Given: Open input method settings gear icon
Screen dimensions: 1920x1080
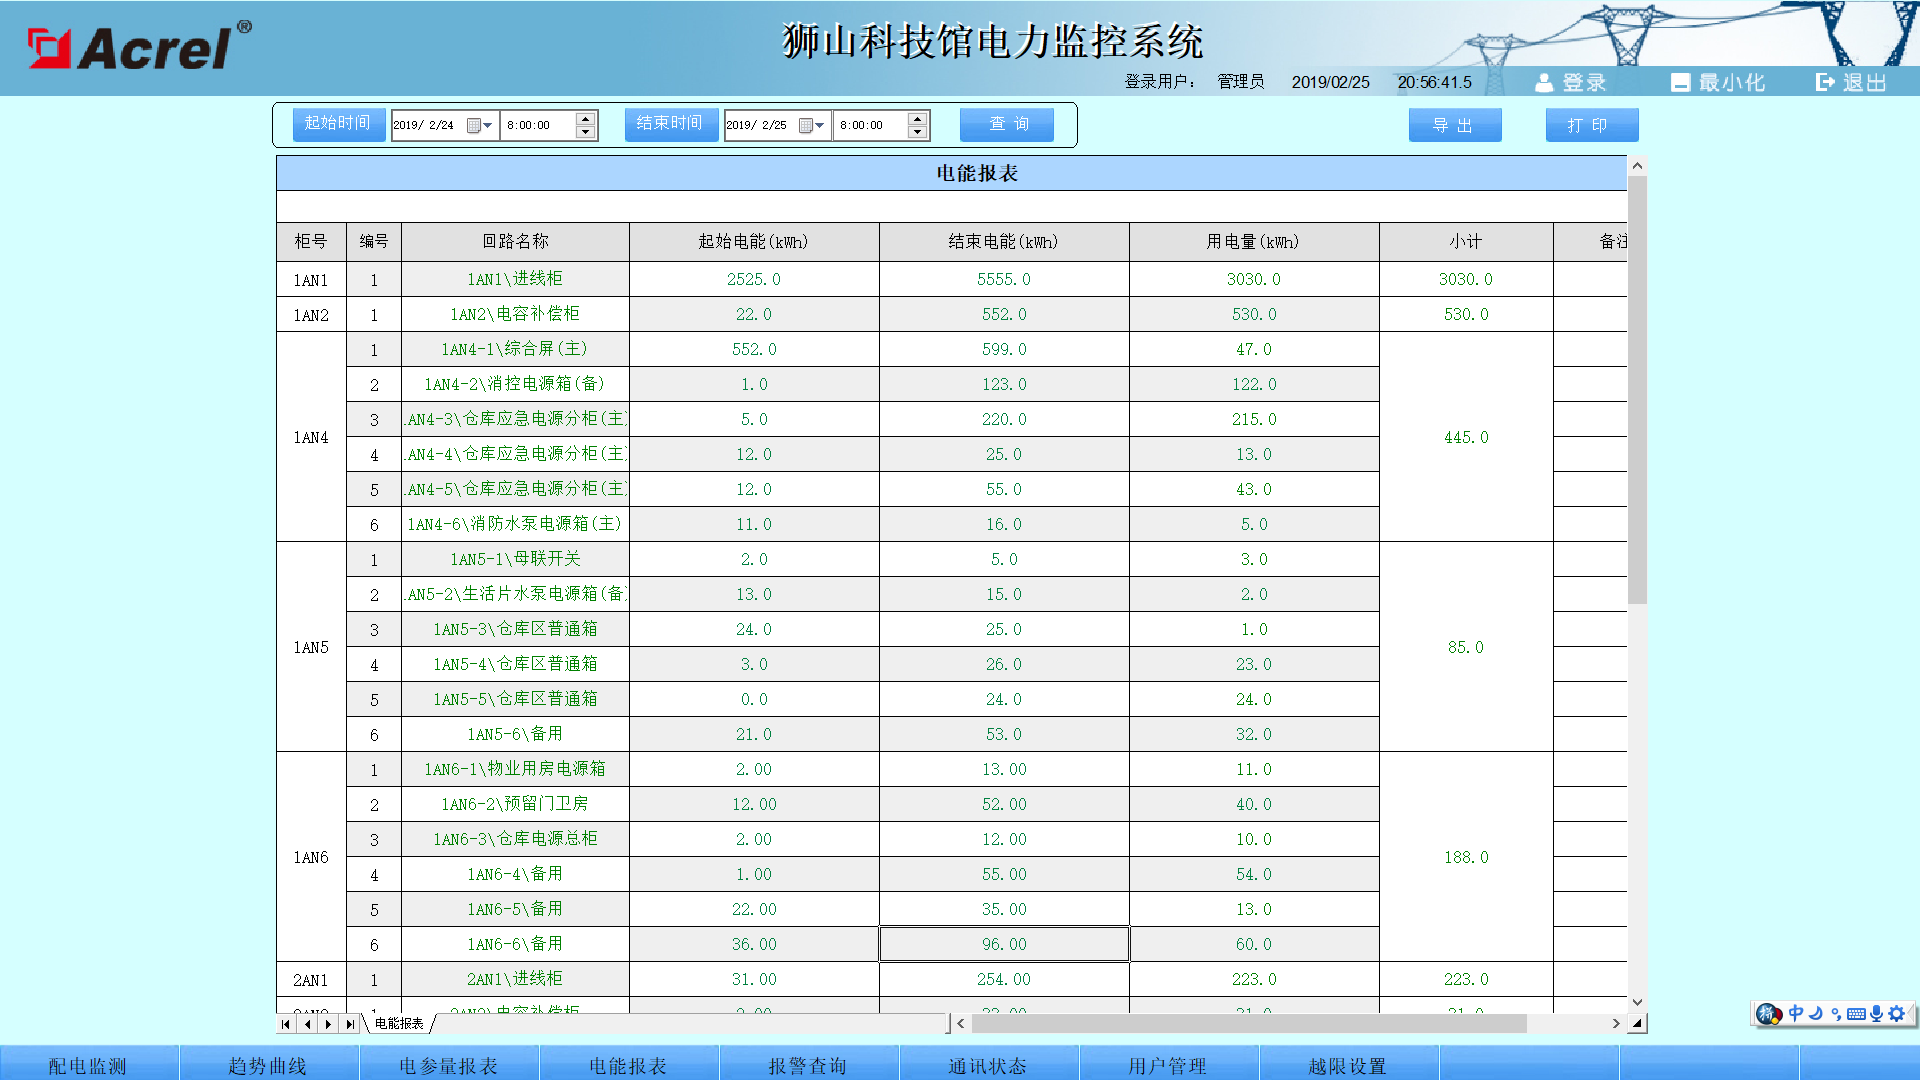Looking at the screenshot, I should pos(1897,1014).
